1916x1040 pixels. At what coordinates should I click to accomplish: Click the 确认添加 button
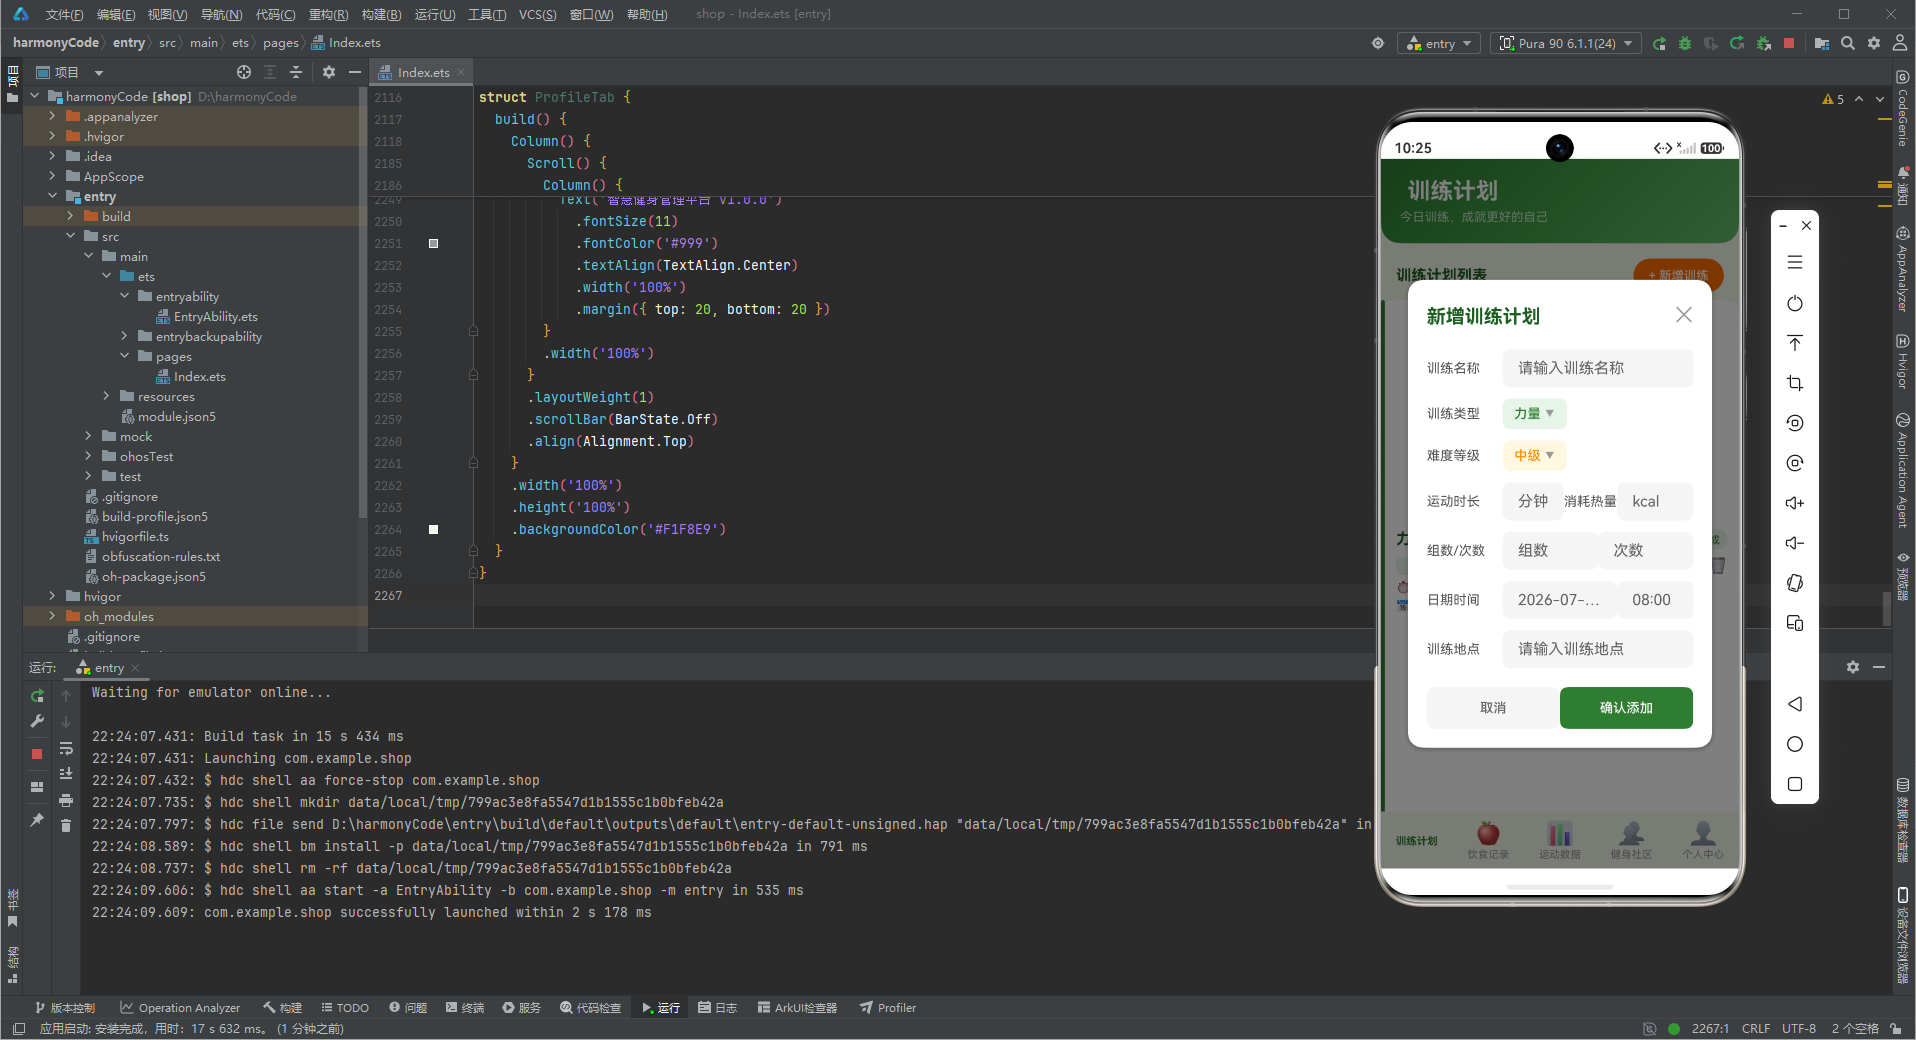click(1626, 708)
